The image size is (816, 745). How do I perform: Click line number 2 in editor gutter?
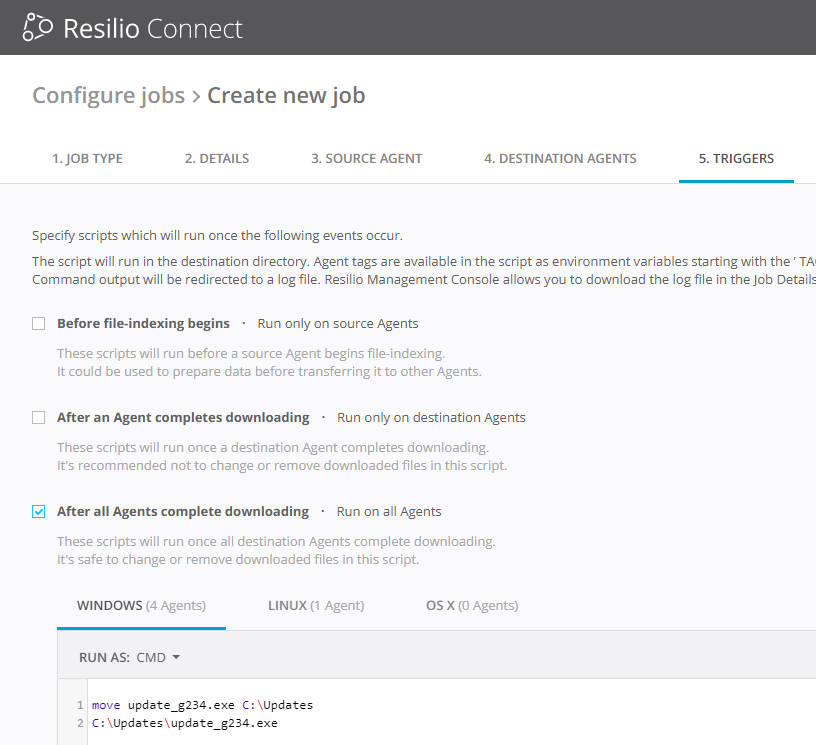coord(79,723)
